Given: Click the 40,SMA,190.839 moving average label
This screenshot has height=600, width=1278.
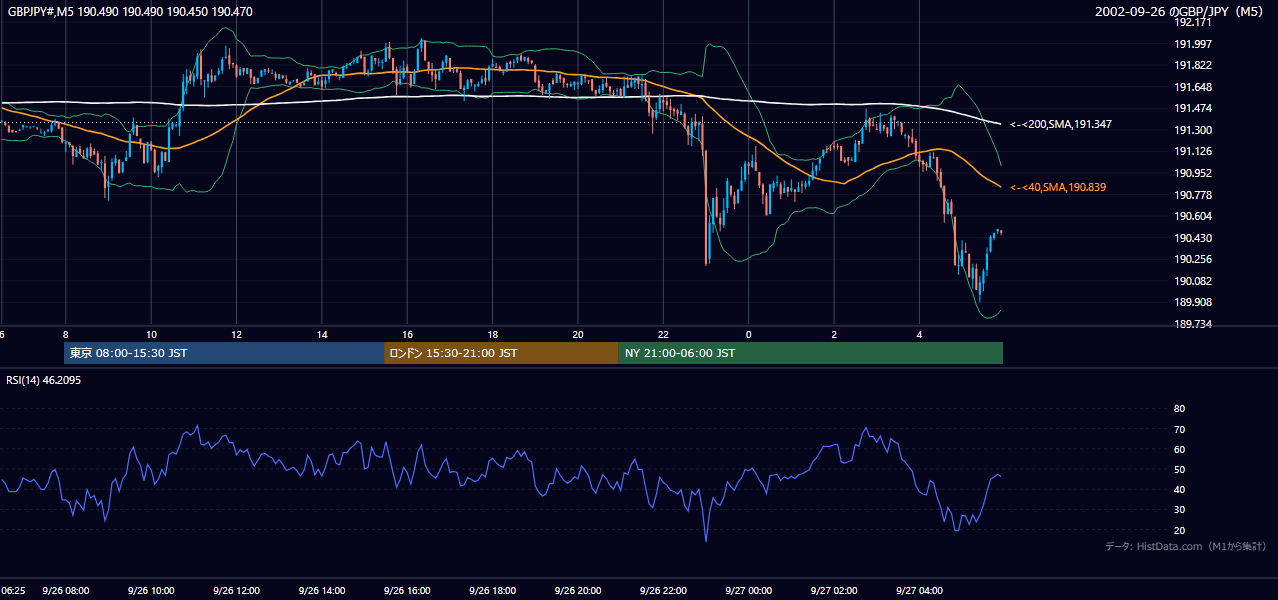Looking at the screenshot, I should pyautogui.click(x=1058, y=187).
